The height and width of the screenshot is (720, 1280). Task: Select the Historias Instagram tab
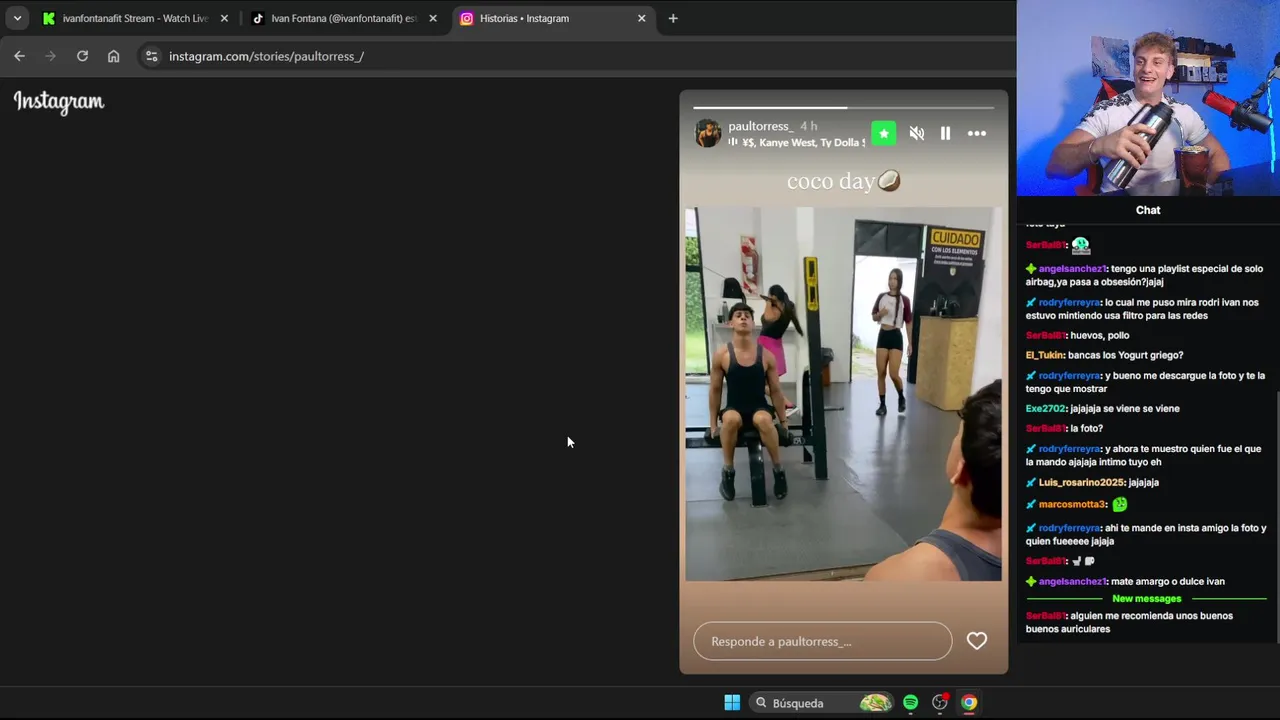pyautogui.click(x=553, y=18)
